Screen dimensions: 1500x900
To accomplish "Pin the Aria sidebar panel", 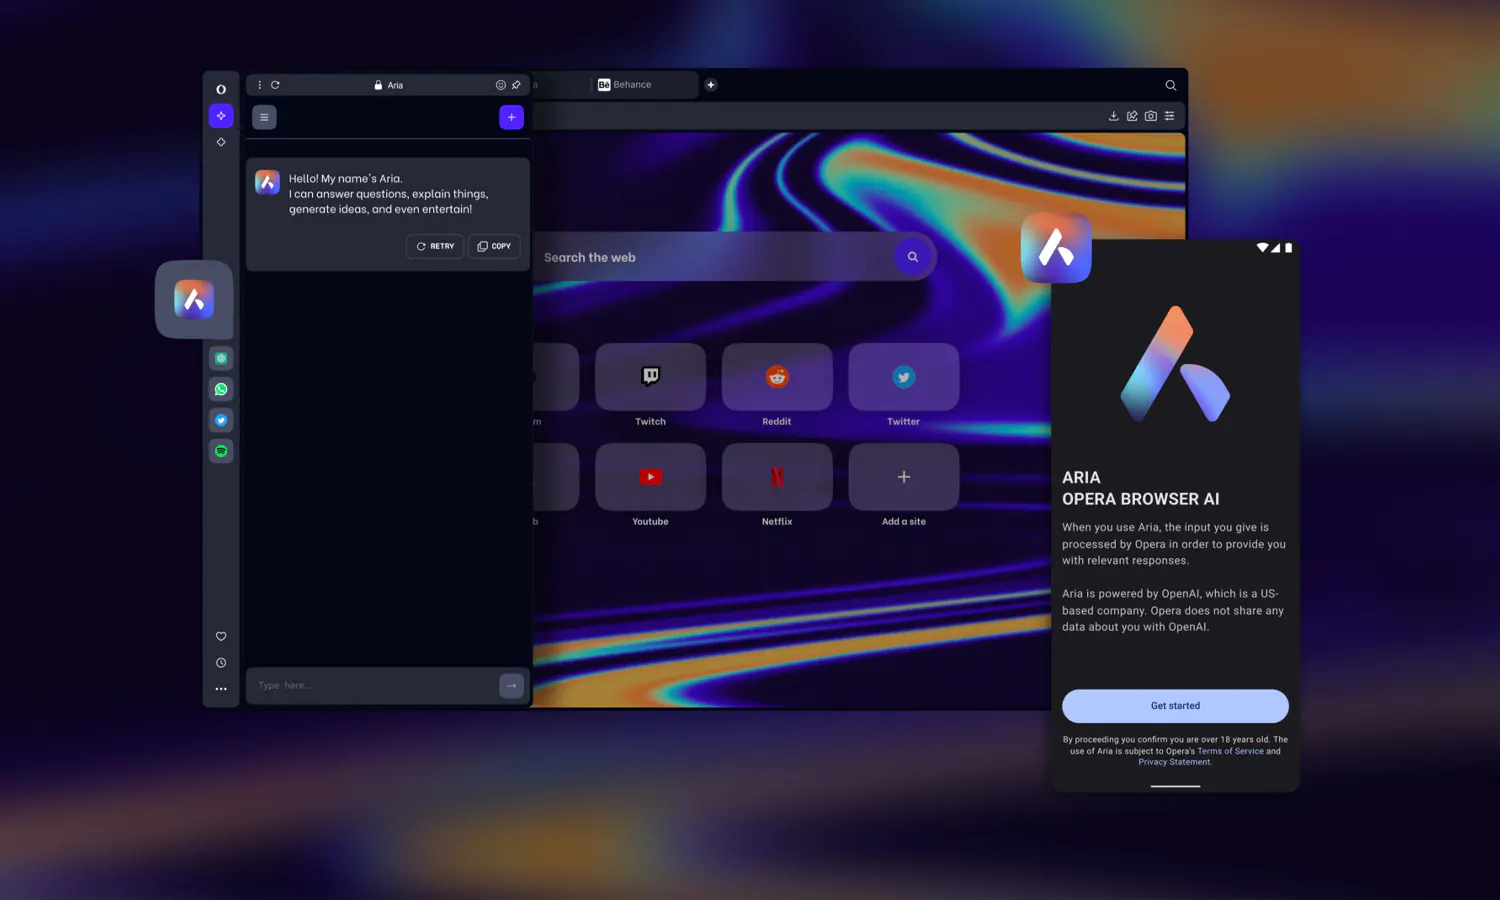I will tap(516, 85).
